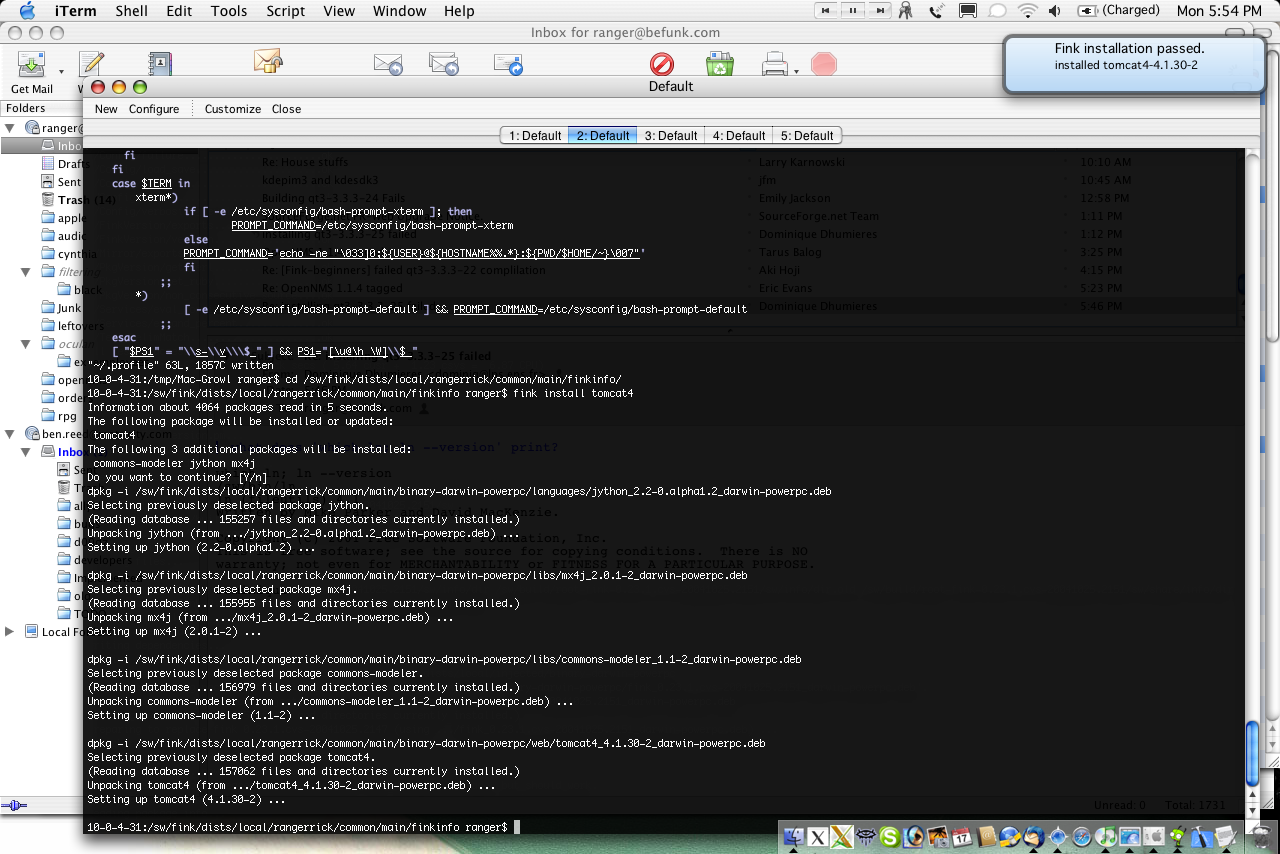Image resolution: width=1280 pixels, height=854 pixels.
Task: Expand the Local Folders tree
Action: click(x=10, y=631)
